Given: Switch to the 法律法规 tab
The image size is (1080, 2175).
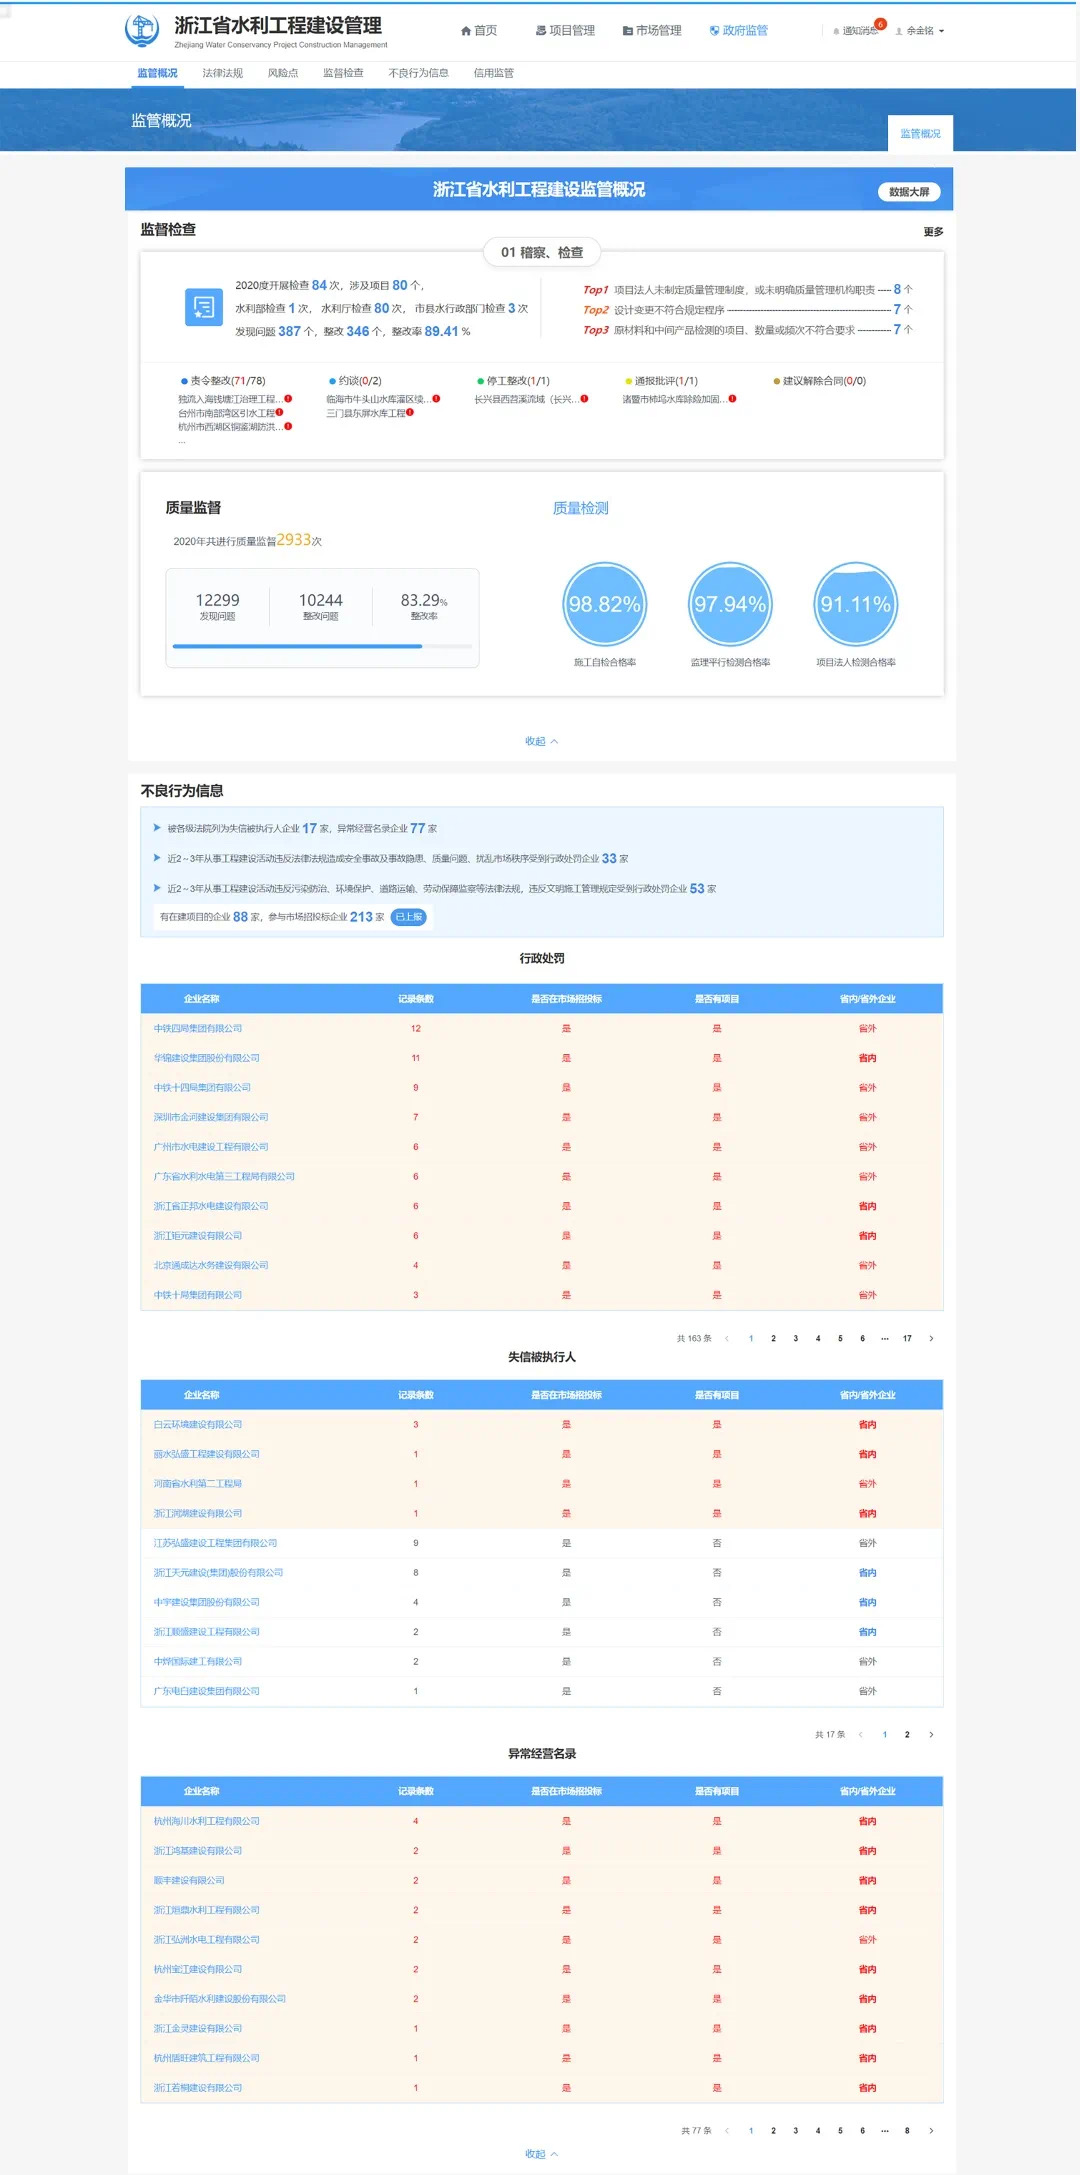Looking at the screenshot, I should tap(222, 73).
